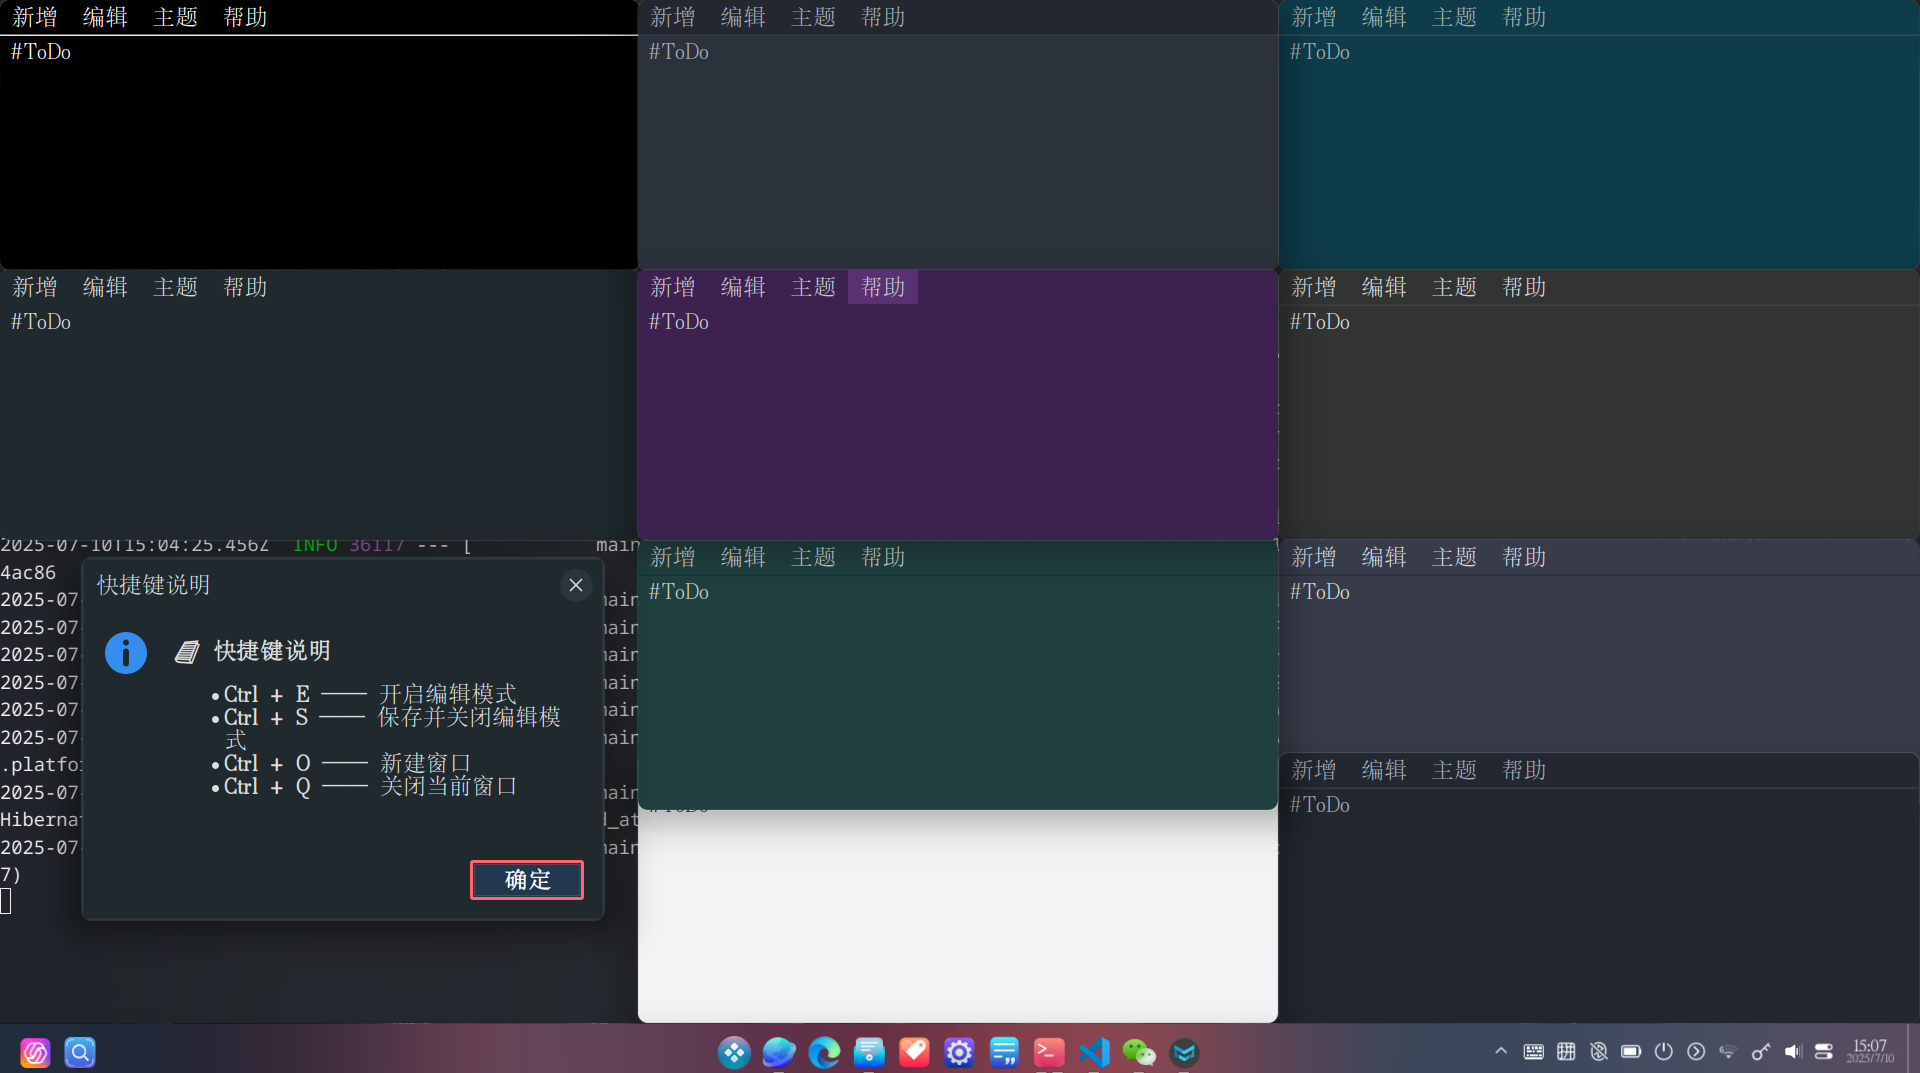Expand the system tray chevron
The image size is (1920, 1073).
(1501, 1051)
